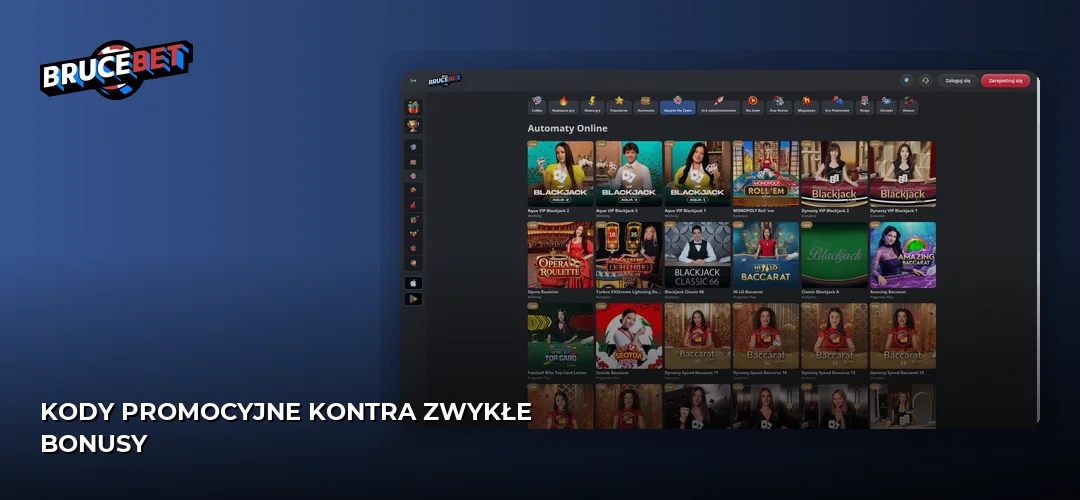
Task: Select the Kup Bonus tab
Action: [x=778, y=105]
